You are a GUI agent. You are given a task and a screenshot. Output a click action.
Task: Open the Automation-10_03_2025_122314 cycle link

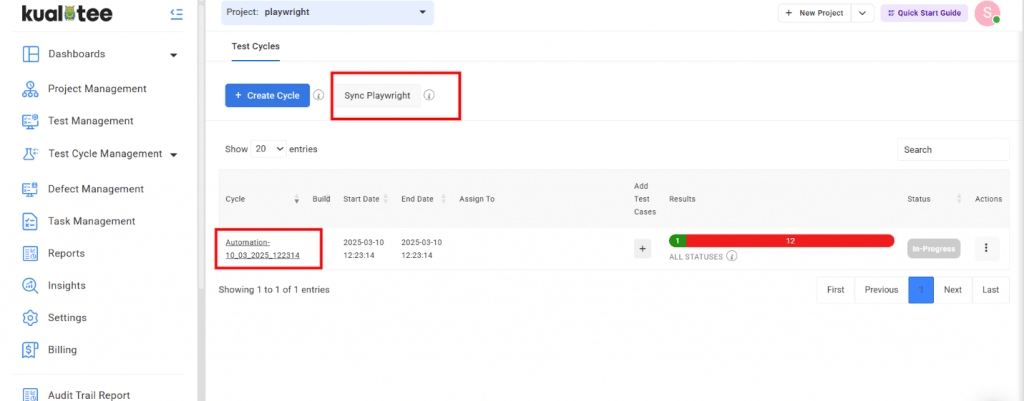263,249
